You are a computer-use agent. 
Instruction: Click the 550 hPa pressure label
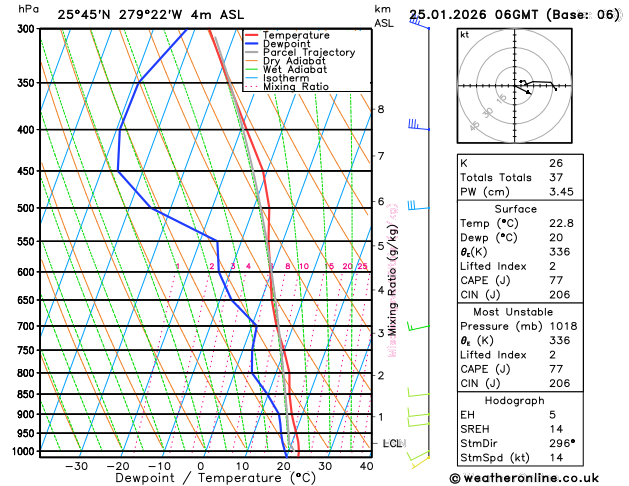28,241
